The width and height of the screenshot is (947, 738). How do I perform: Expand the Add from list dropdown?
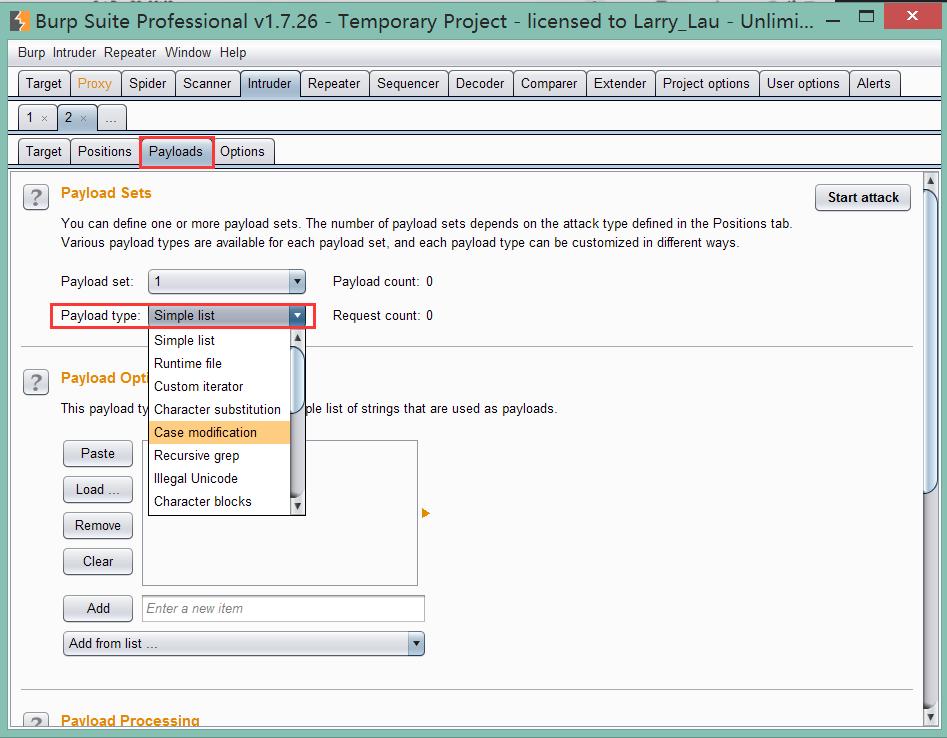243,643
